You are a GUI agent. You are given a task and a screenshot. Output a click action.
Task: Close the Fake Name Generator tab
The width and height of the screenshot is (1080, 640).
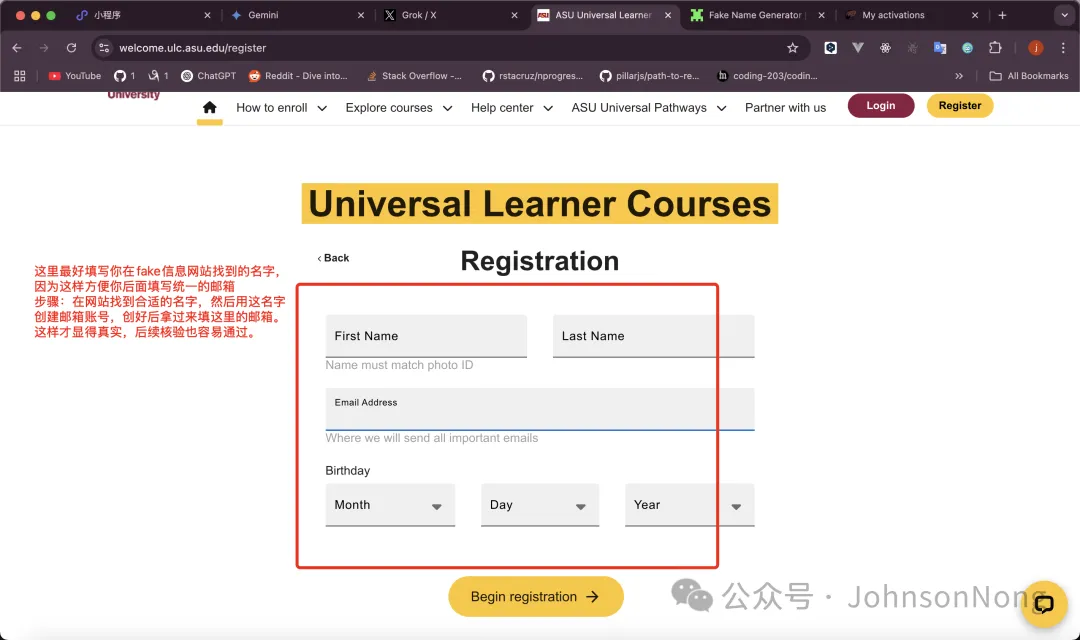821,15
